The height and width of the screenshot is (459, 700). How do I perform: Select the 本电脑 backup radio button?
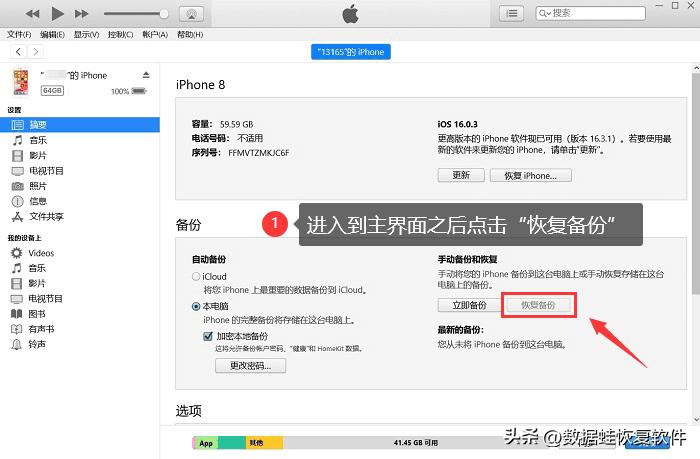point(196,306)
